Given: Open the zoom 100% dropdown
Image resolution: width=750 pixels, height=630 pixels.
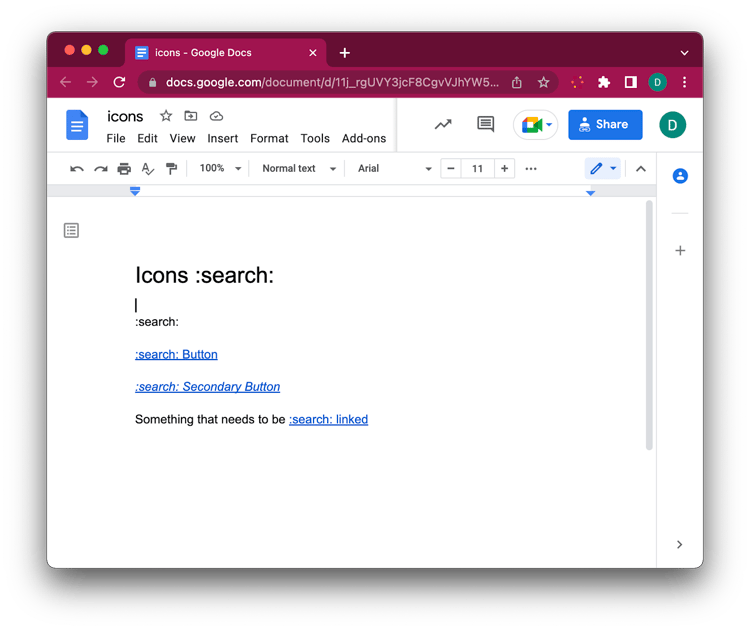Looking at the screenshot, I should [x=220, y=169].
